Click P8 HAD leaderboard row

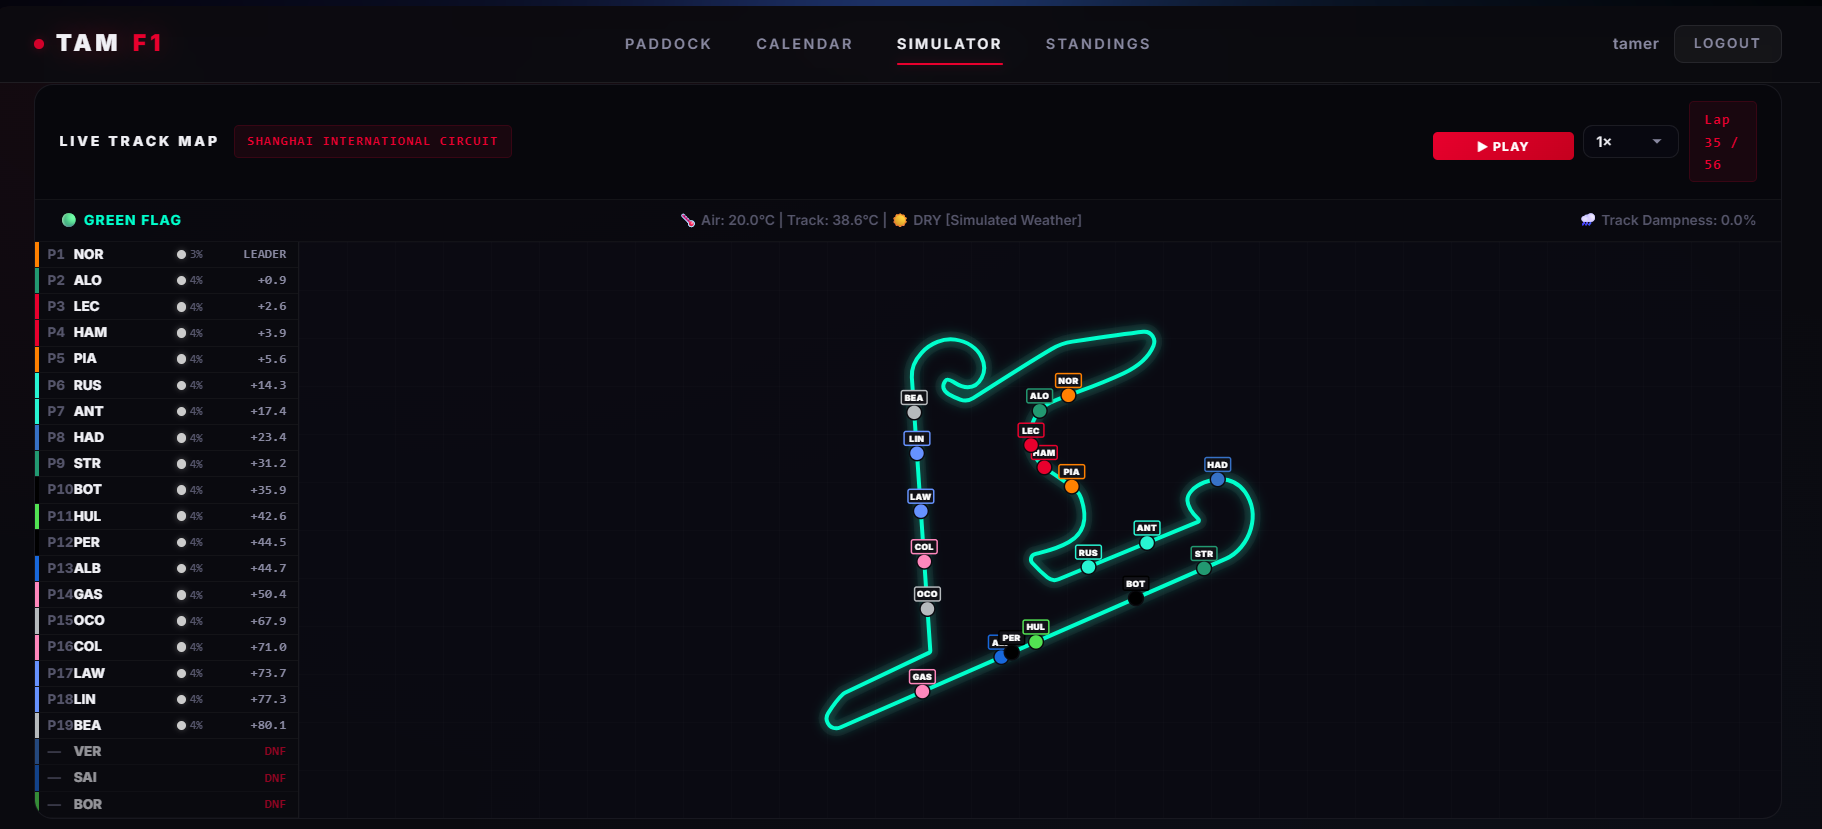pyautogui.click(x=167, y=437)
